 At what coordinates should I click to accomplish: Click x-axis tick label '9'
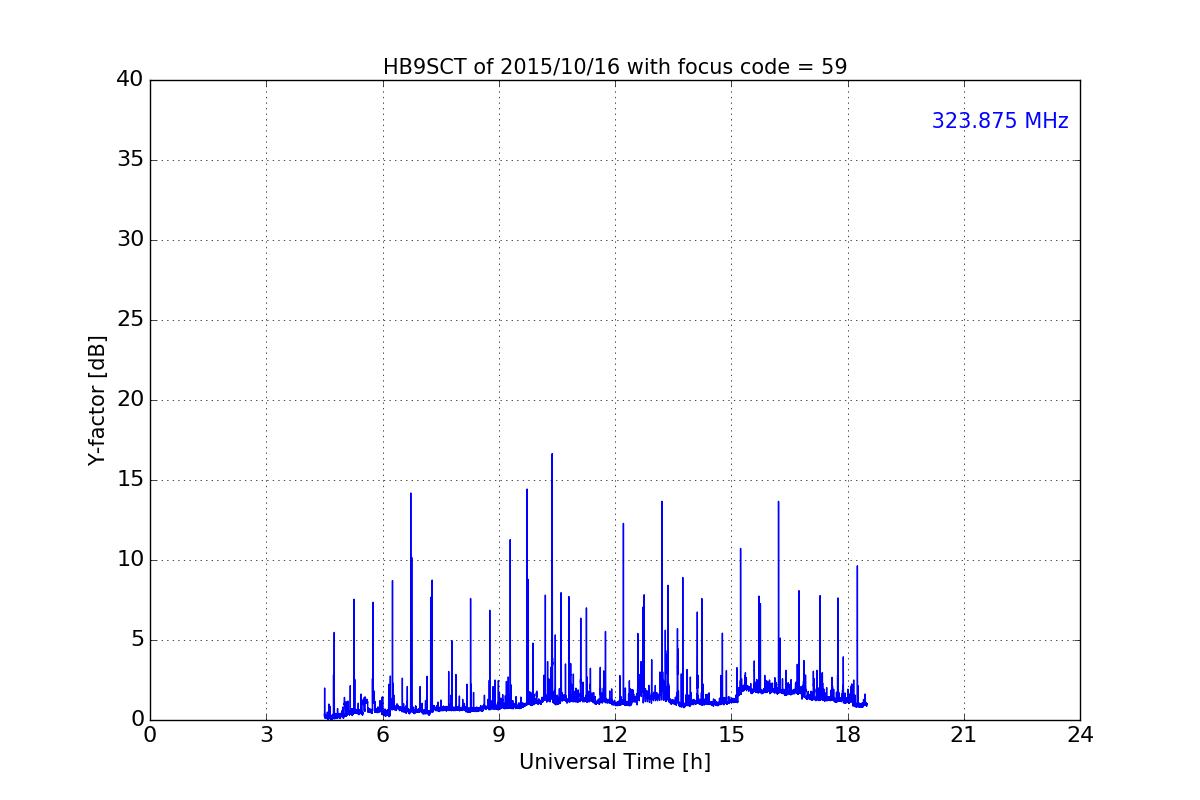(499, 735)
